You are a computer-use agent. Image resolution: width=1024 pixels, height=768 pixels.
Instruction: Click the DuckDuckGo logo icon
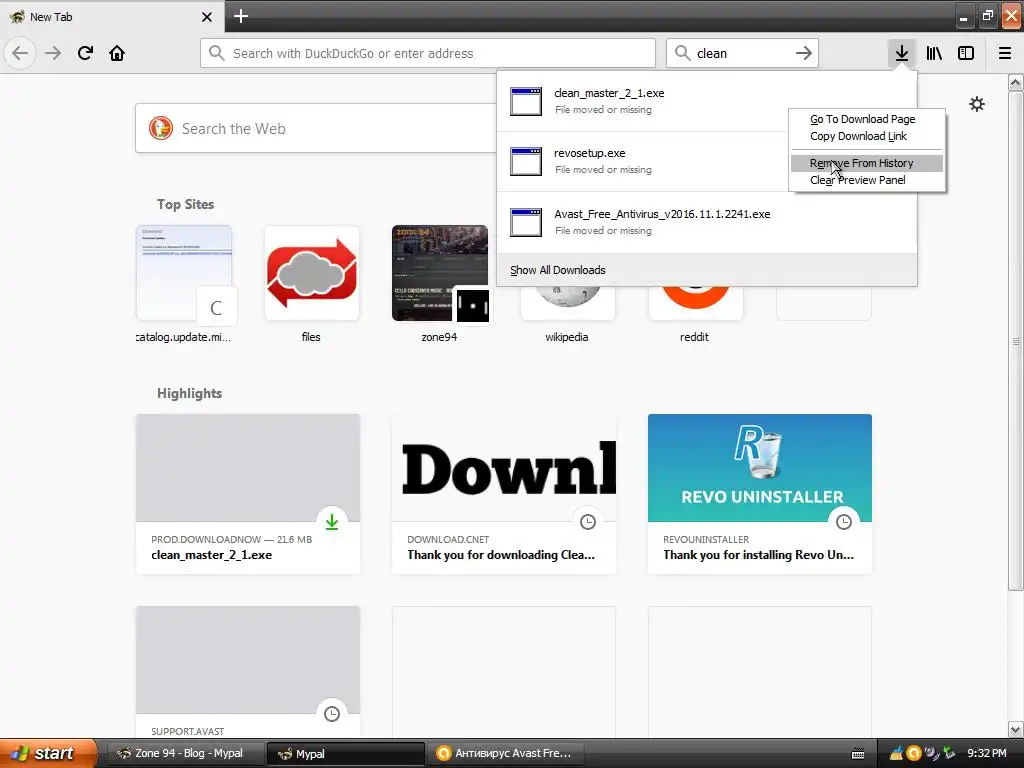tap(161, 128)
